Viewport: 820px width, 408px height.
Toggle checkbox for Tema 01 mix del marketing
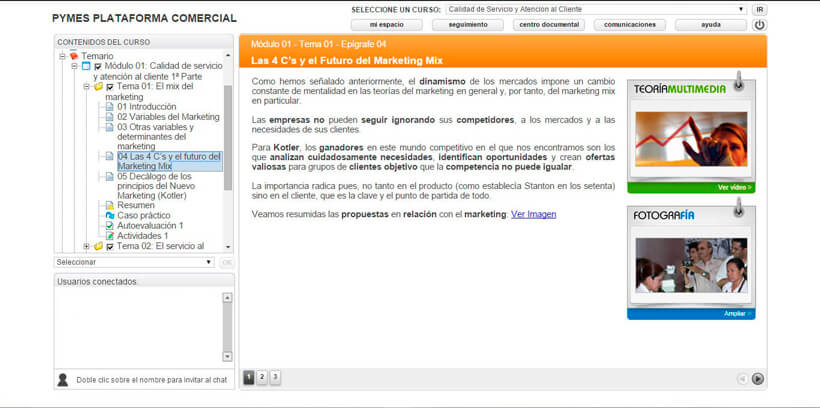coord(110,87)
